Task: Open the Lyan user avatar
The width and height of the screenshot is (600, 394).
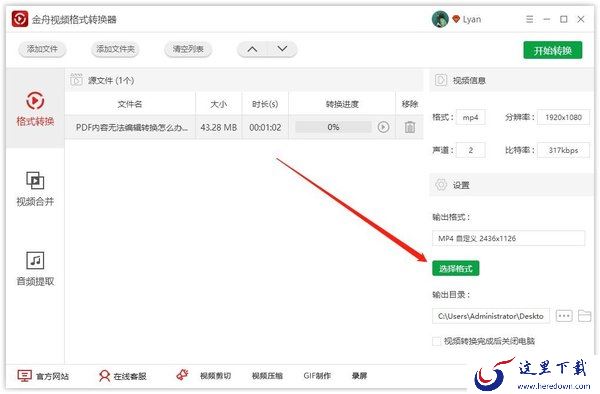Action: pyautogui.click(x=440, y=19)
